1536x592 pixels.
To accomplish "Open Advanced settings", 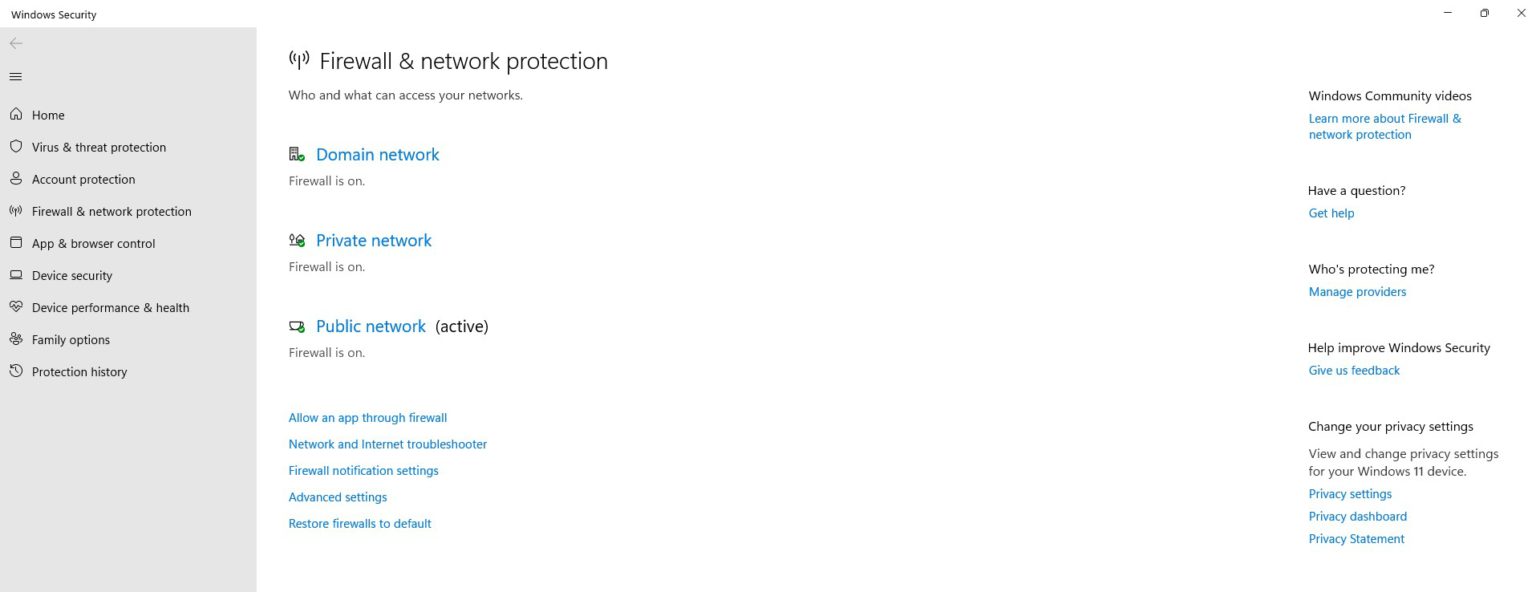I will (337, 497).
